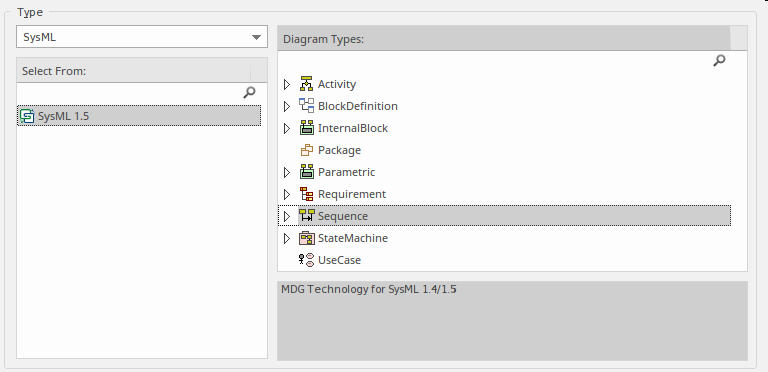Click the BlockDefinition diagram icon
The width and height of the screenshot is (768, 372).
click(x=307, y=106)
